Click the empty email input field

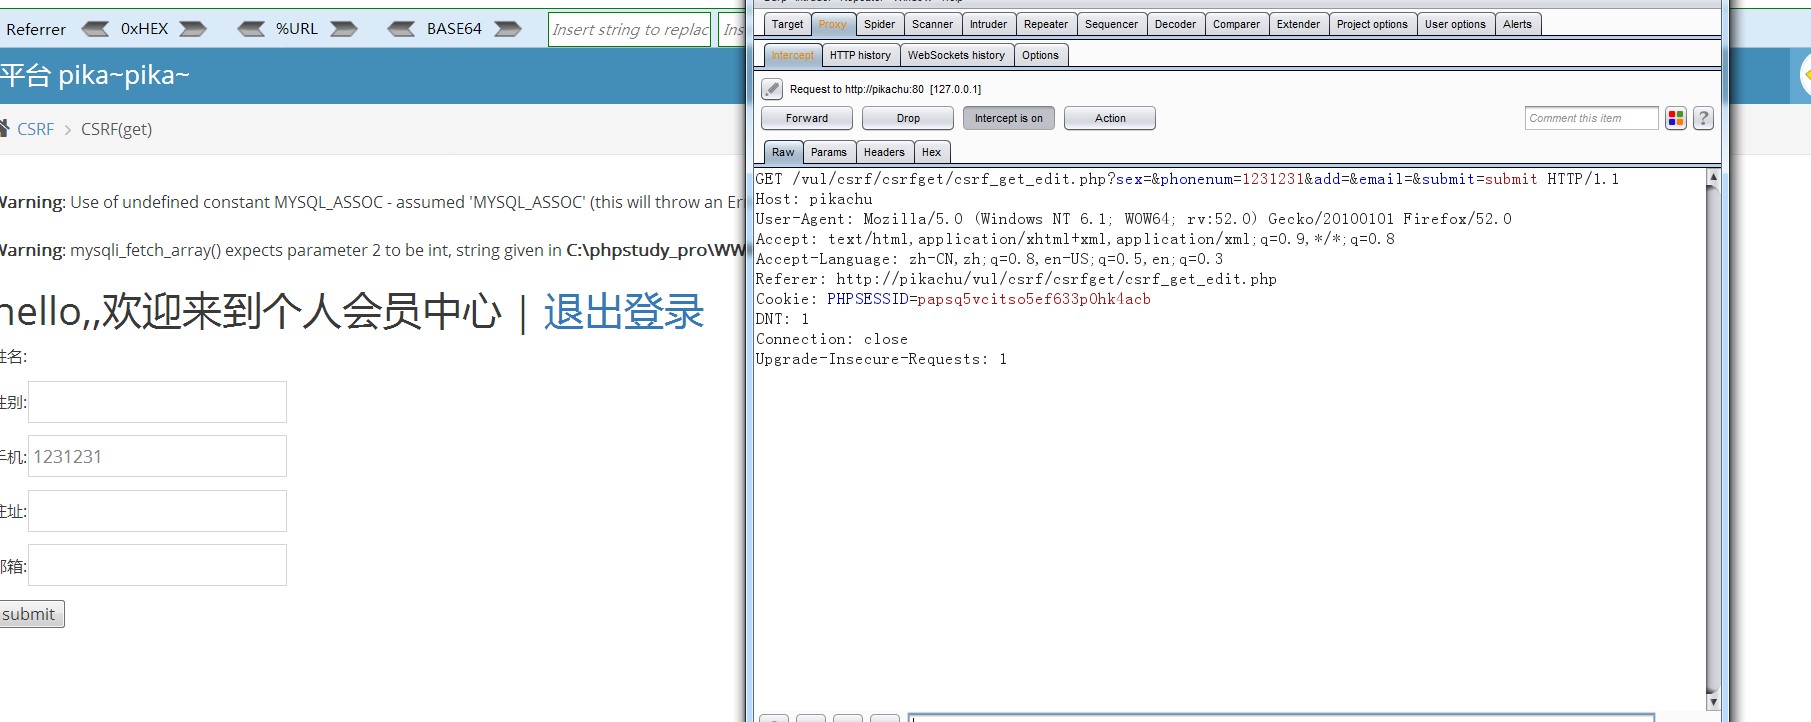(157, 565)
